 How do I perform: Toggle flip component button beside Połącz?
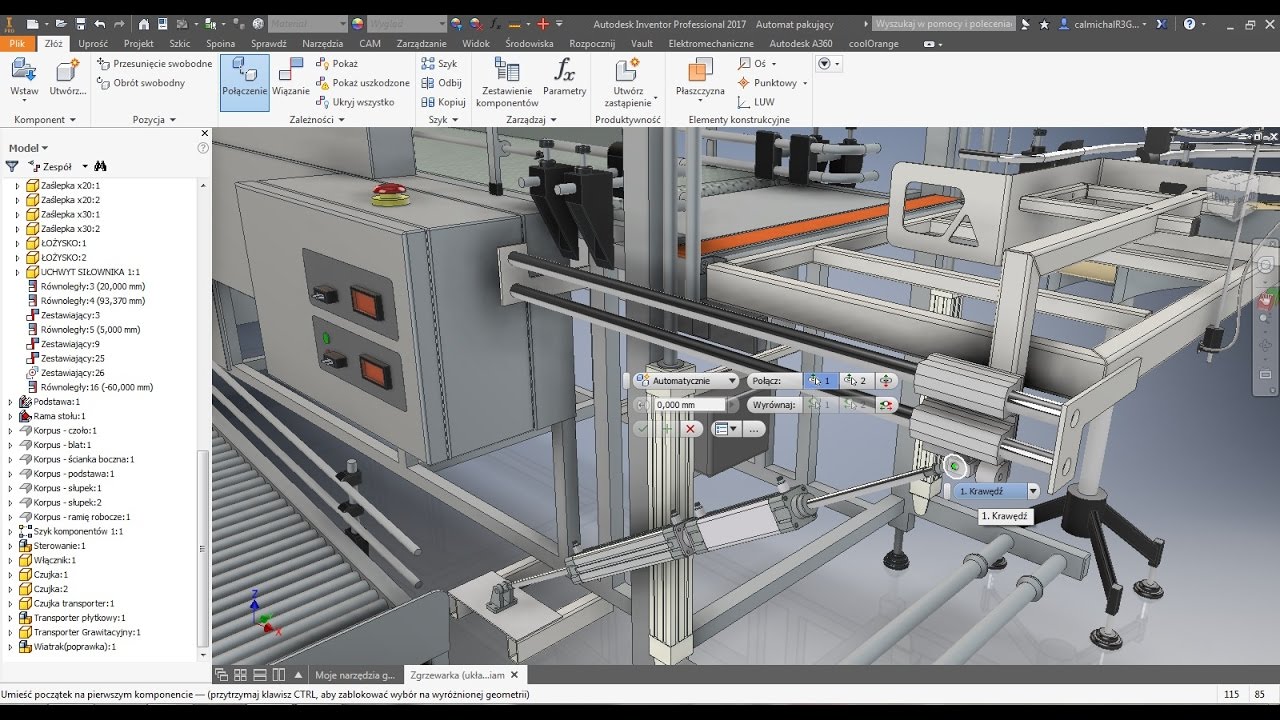(x=886, y=380)
